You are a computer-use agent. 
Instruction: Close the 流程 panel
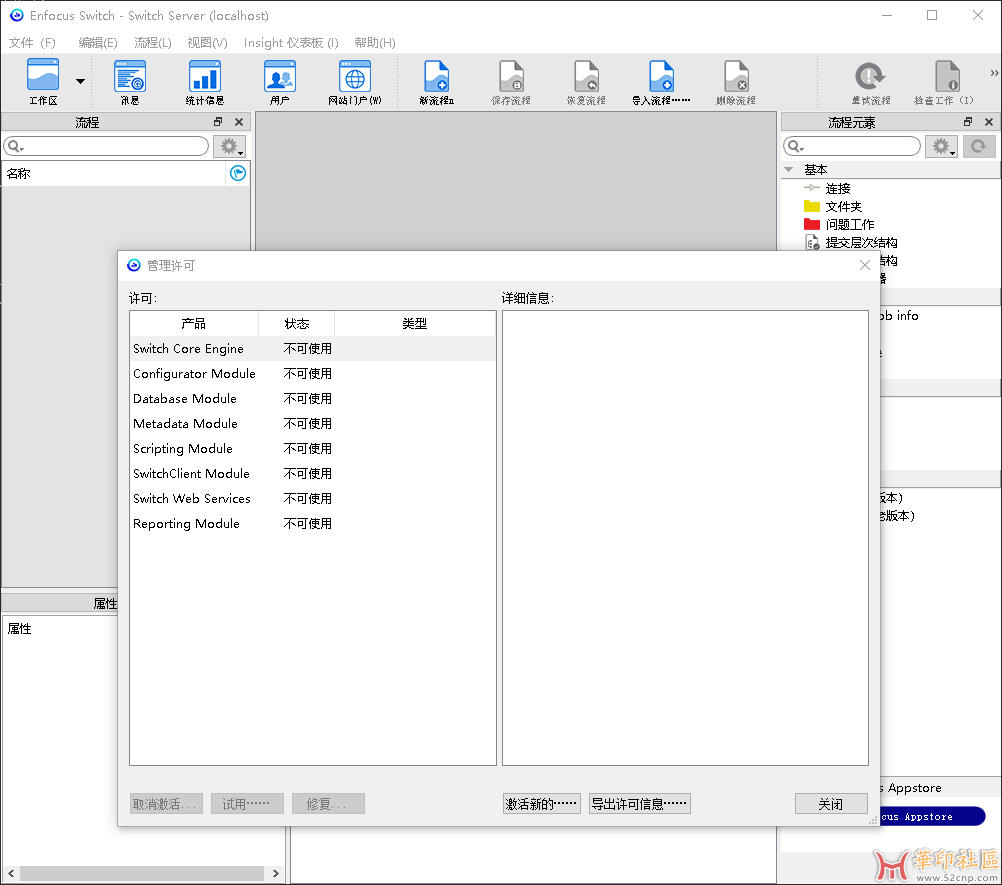[239, 121]
